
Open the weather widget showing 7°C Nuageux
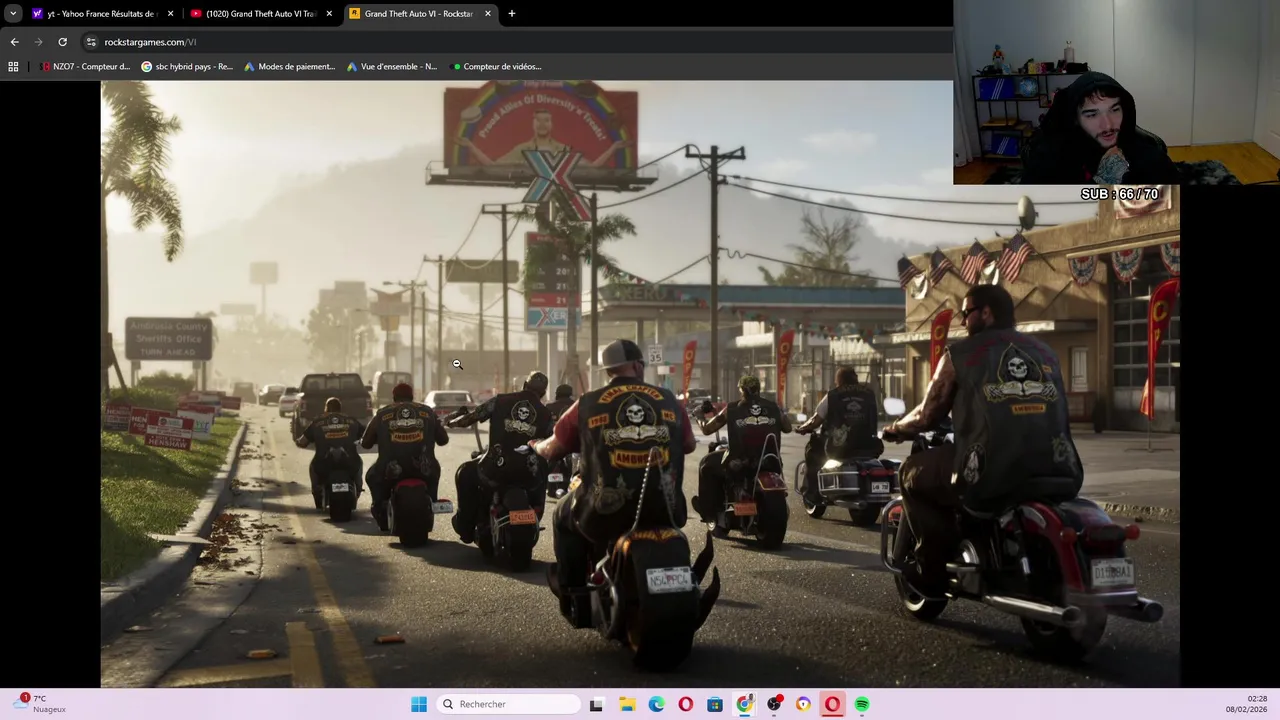coord(40,704)
